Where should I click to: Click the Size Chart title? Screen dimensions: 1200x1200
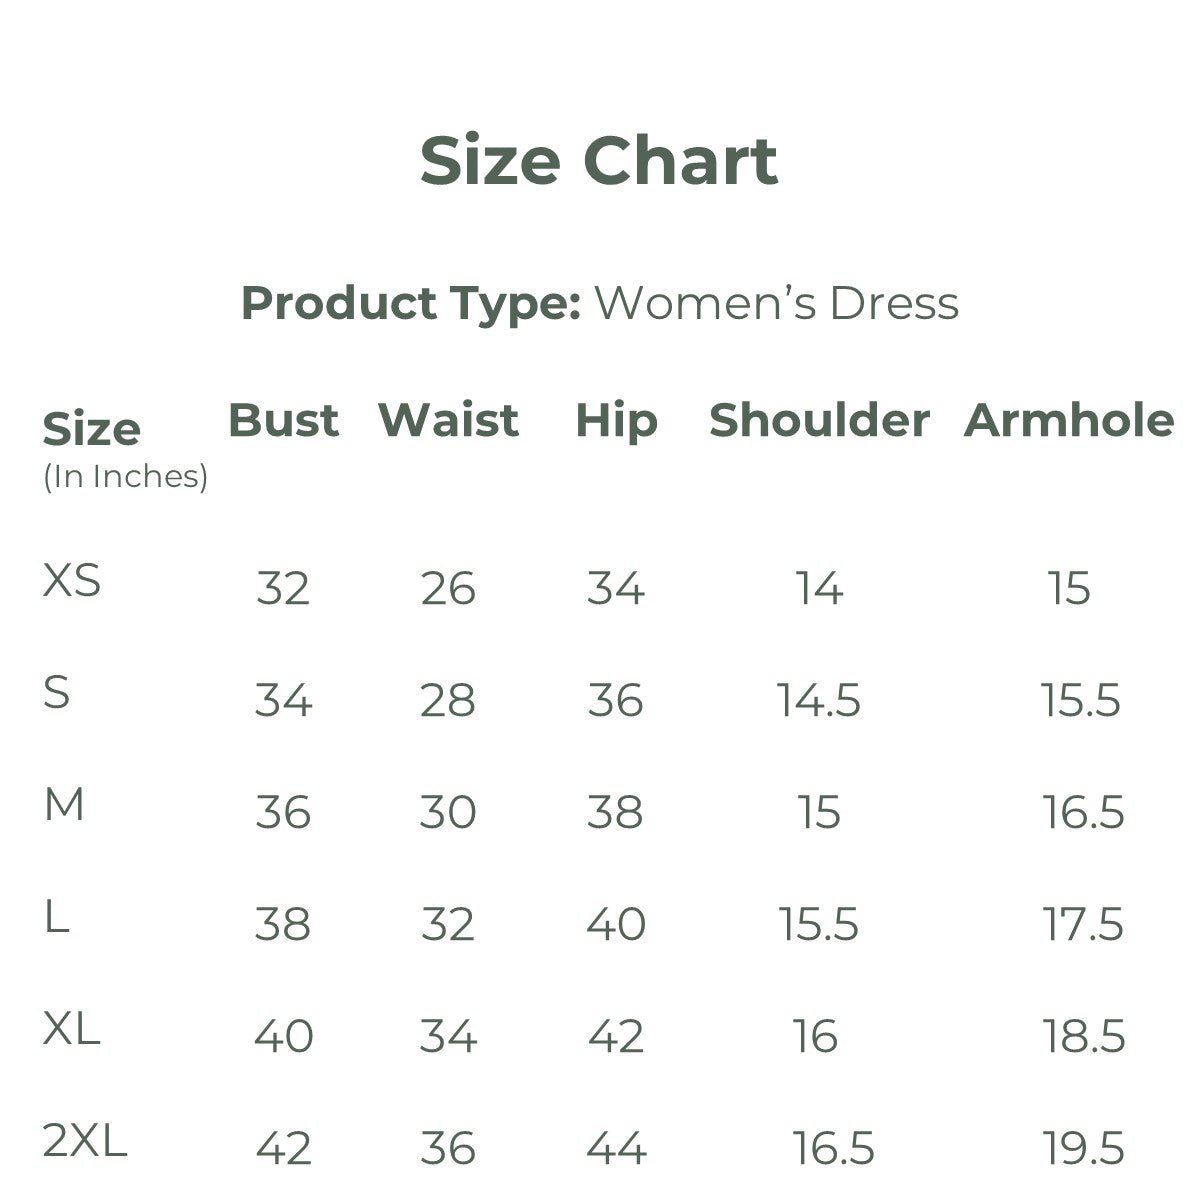tap(598, 162)
